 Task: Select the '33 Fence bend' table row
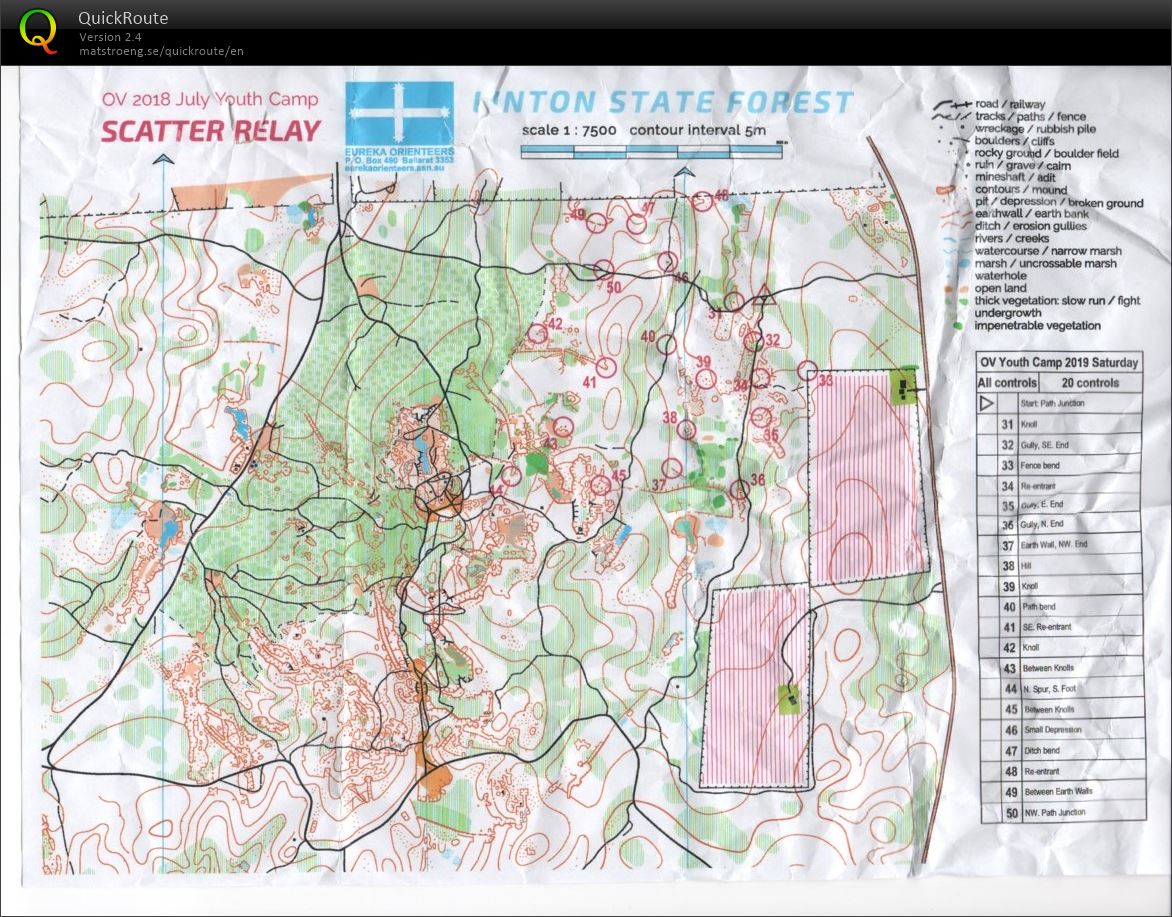tap(1059, 466)
